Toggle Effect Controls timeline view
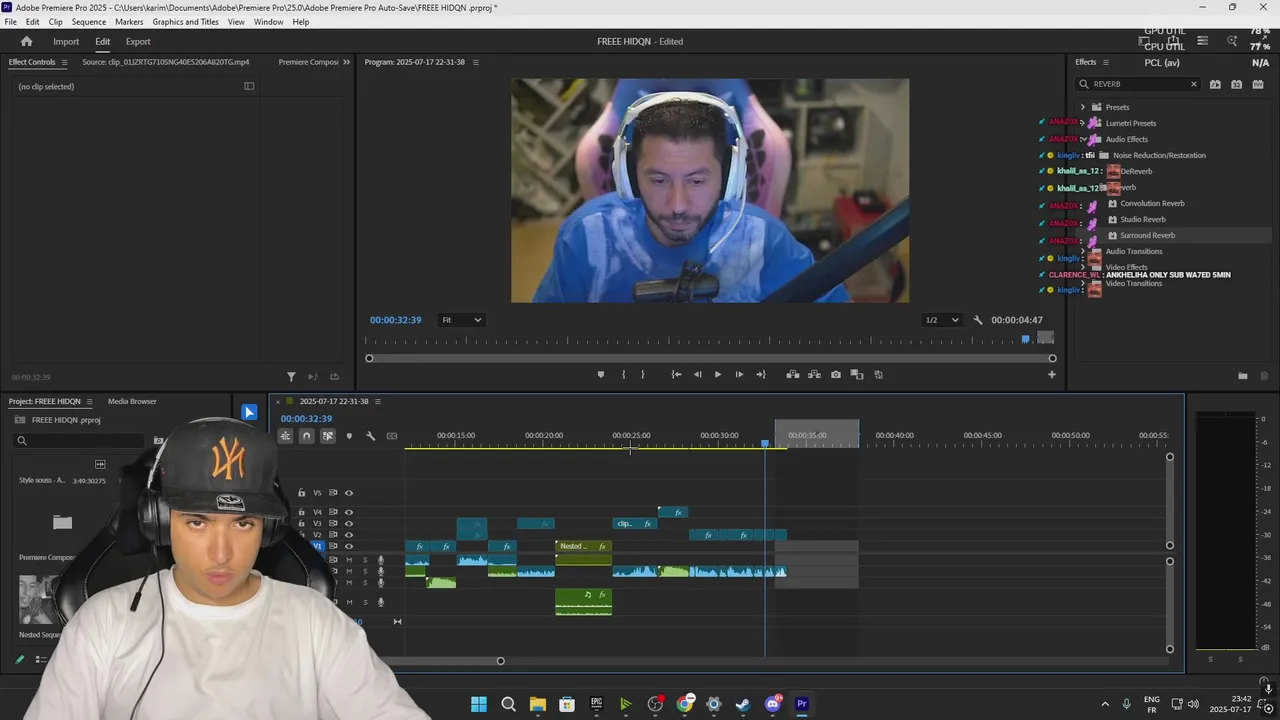Screen dimensions: 1280x720 coord(249,86)
